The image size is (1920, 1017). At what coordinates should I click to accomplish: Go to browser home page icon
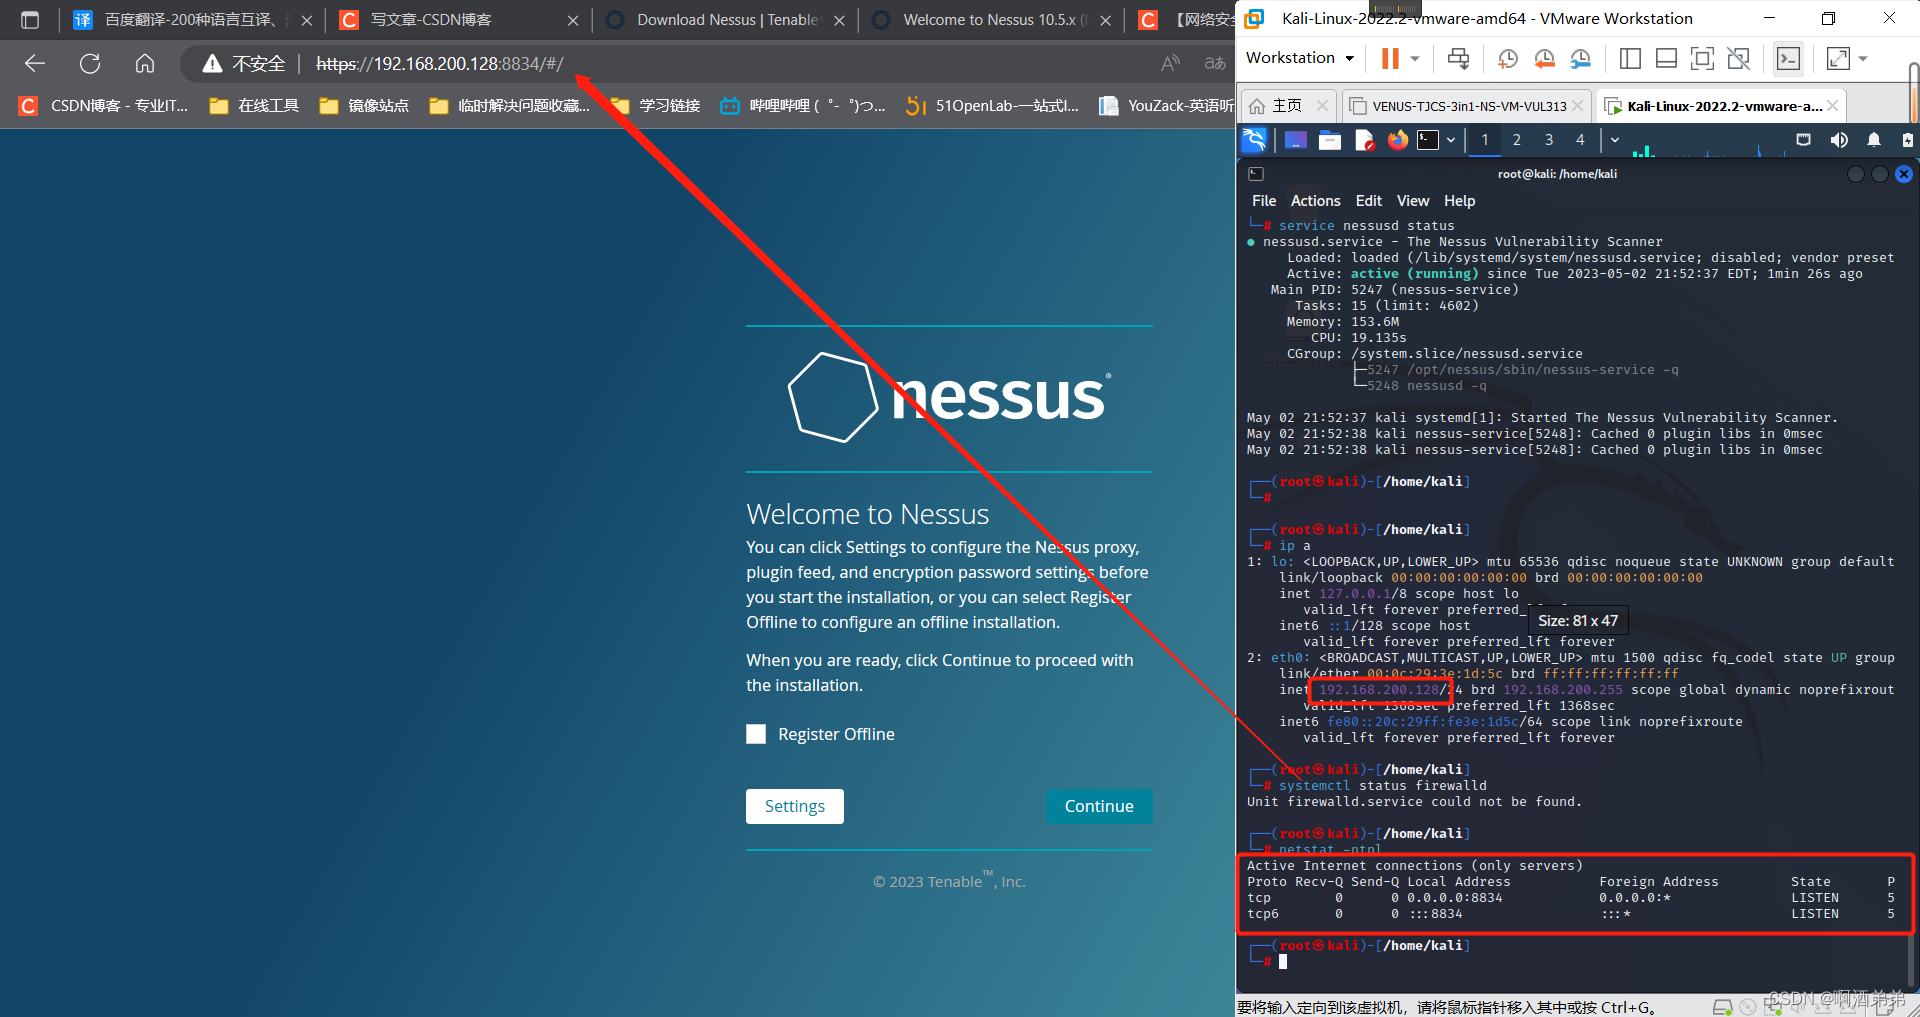pyautogui.click(x=145, y=64)
